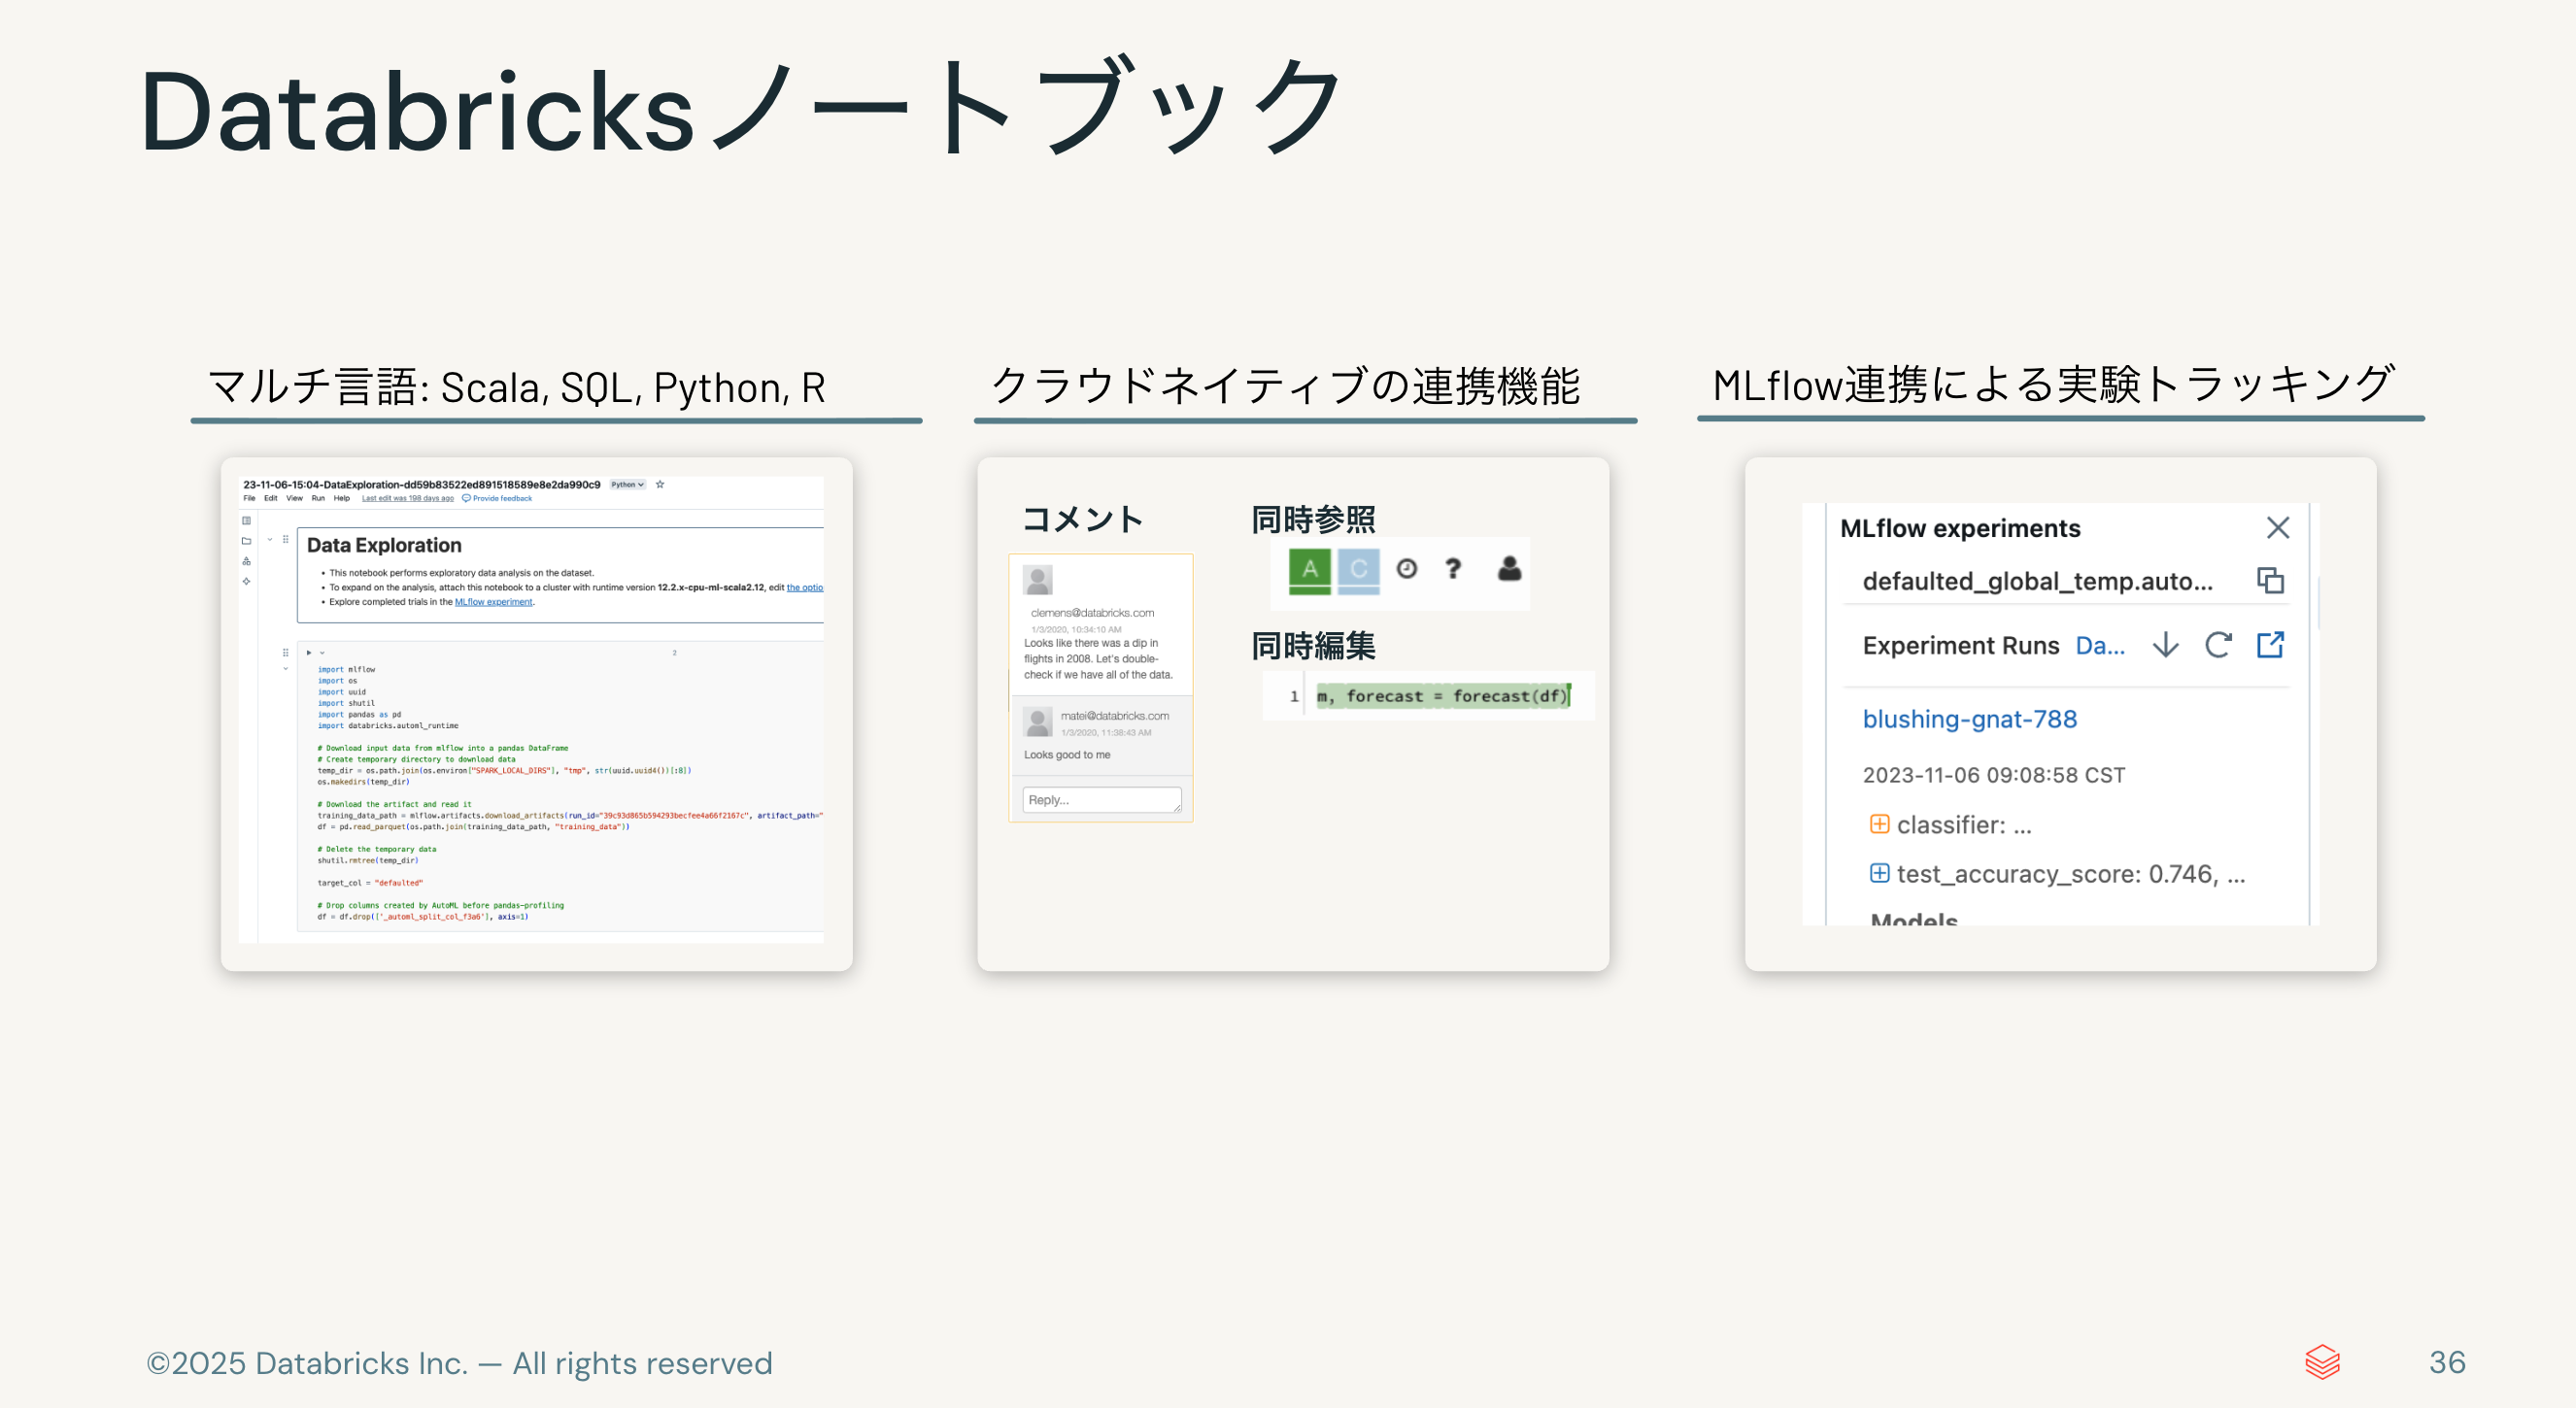Copy the defaulted_global_temp experiment name
Image resolution: width=2576 pixels, height=1408 pixels.
2271,582
